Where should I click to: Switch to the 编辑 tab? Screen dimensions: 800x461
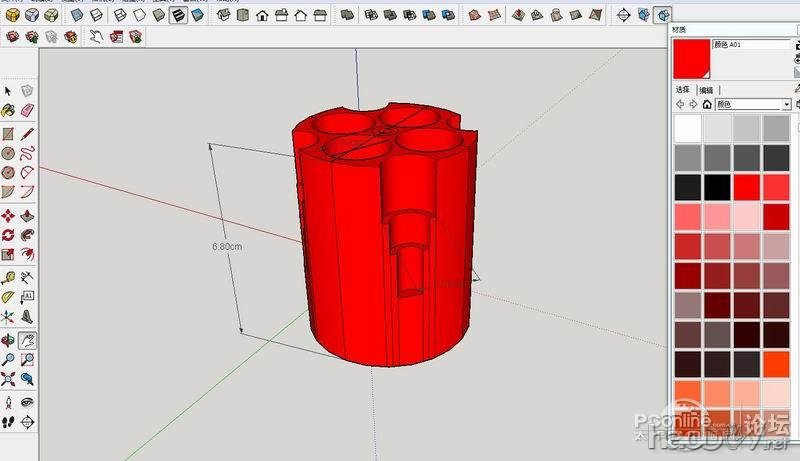pos(706,90)
